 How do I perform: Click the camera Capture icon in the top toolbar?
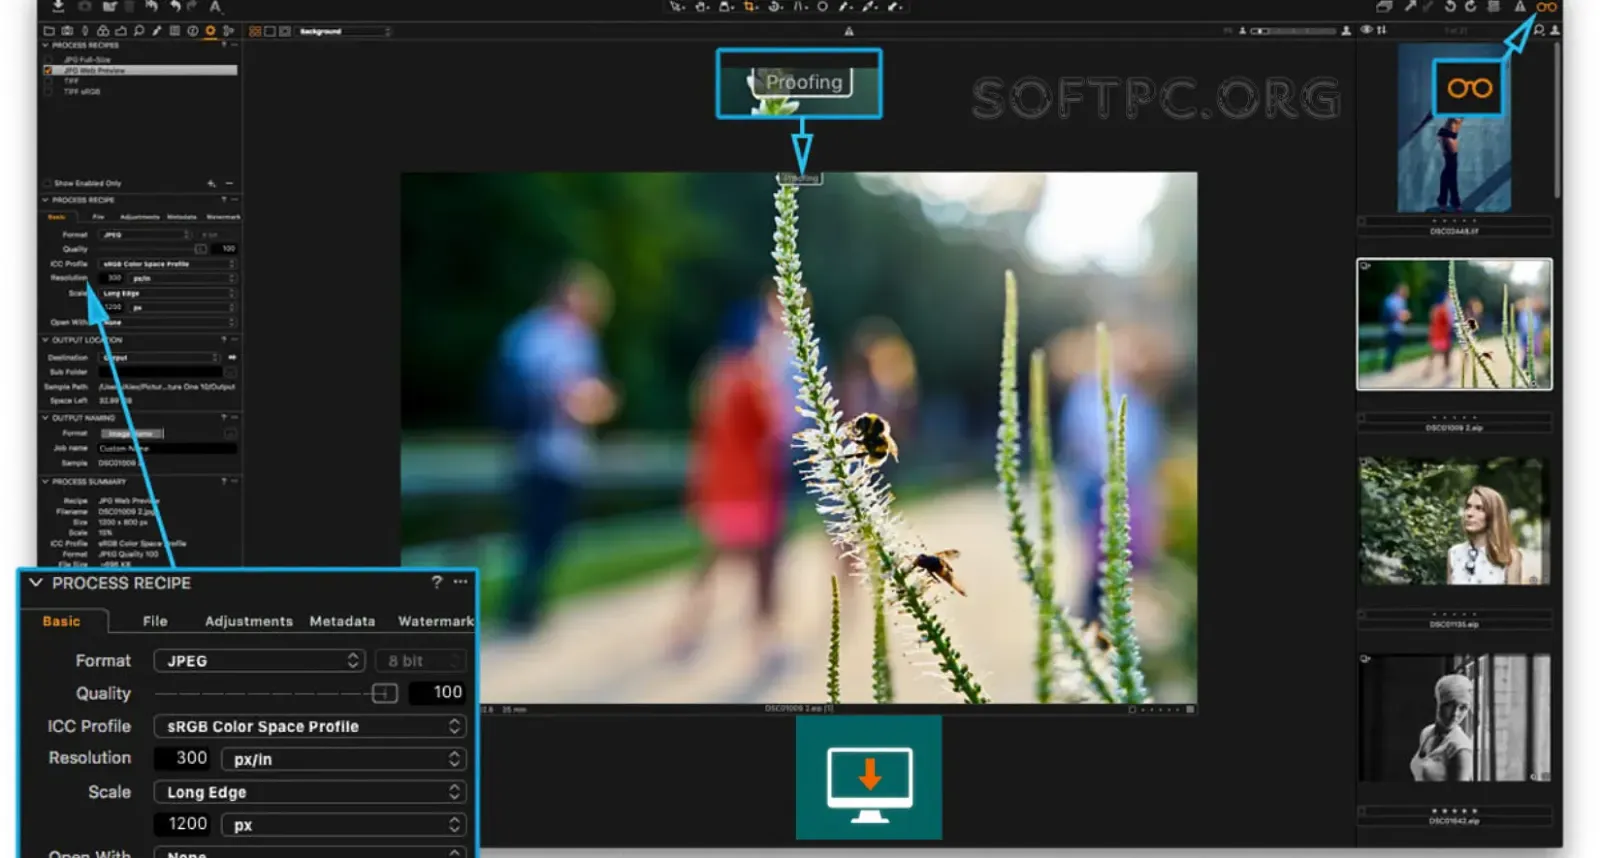84,6
